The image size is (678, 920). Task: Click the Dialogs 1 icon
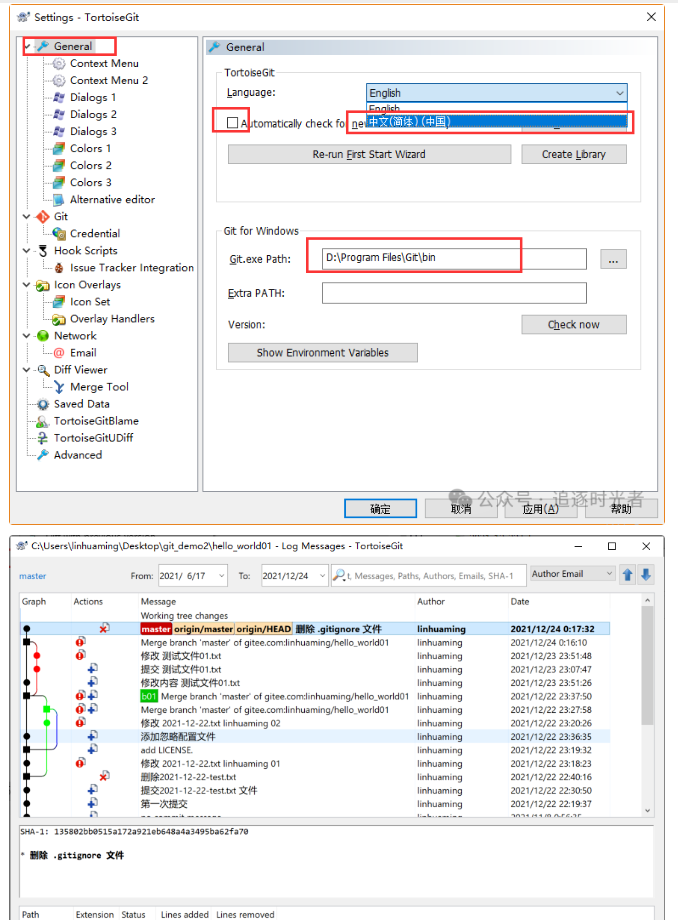(59, 97)
